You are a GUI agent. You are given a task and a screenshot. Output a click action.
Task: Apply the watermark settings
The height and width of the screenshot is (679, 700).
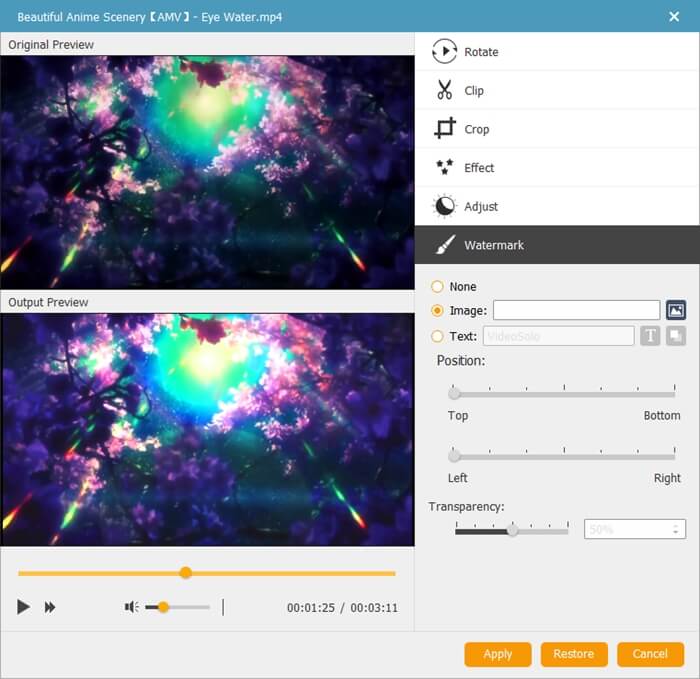click(x=498, y=654)
